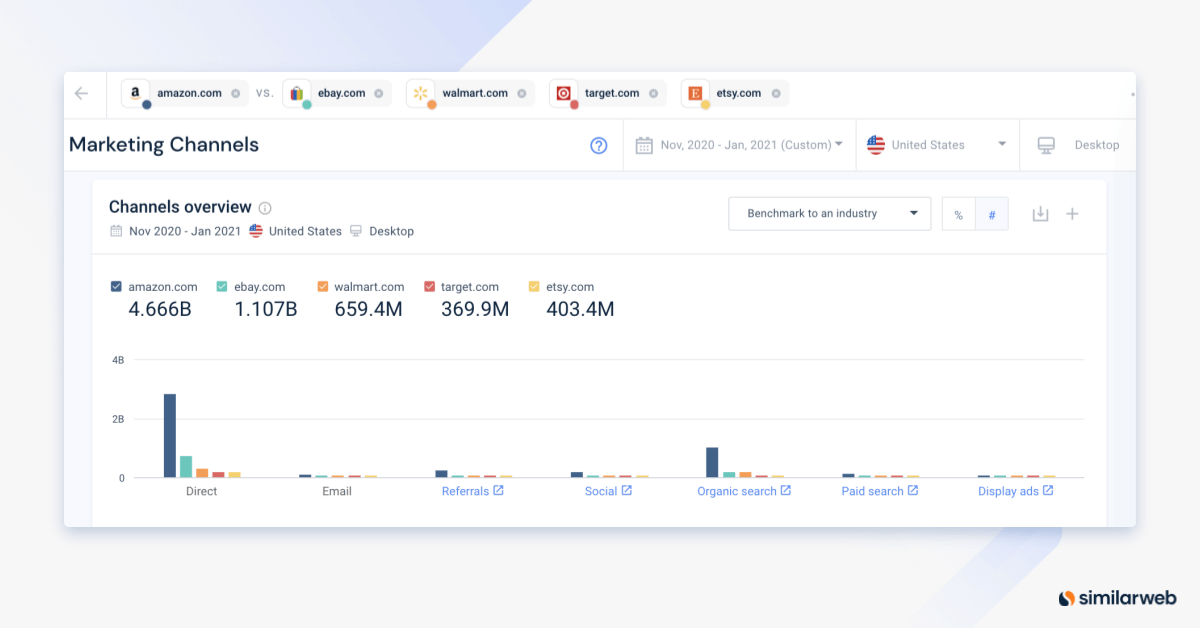Open the Social channel link
1200x628 pixels.
608,491
